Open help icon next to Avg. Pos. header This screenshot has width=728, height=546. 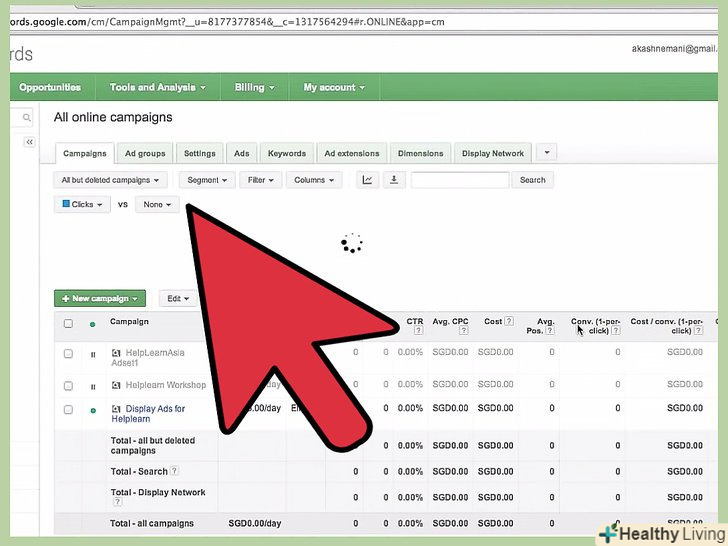tap(550, 331)
